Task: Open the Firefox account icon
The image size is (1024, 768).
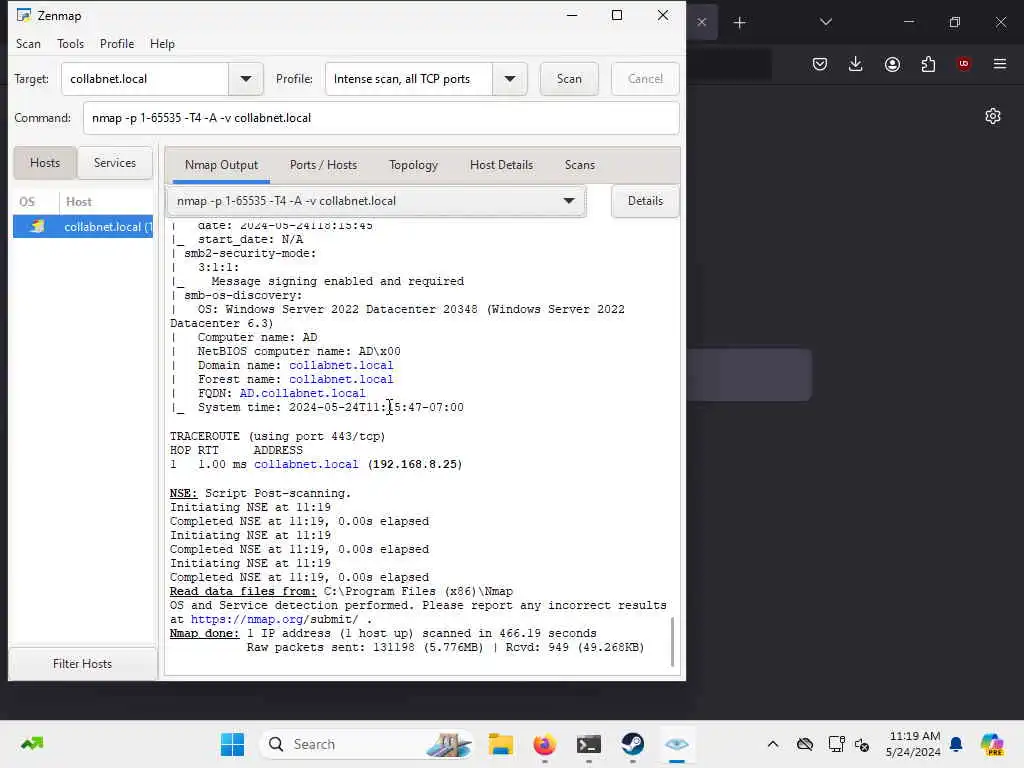Action: [892, 64]
